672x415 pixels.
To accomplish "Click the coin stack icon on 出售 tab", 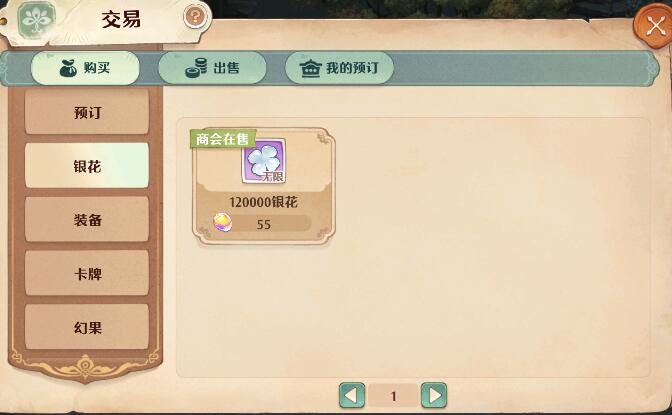I will point(196,68).
